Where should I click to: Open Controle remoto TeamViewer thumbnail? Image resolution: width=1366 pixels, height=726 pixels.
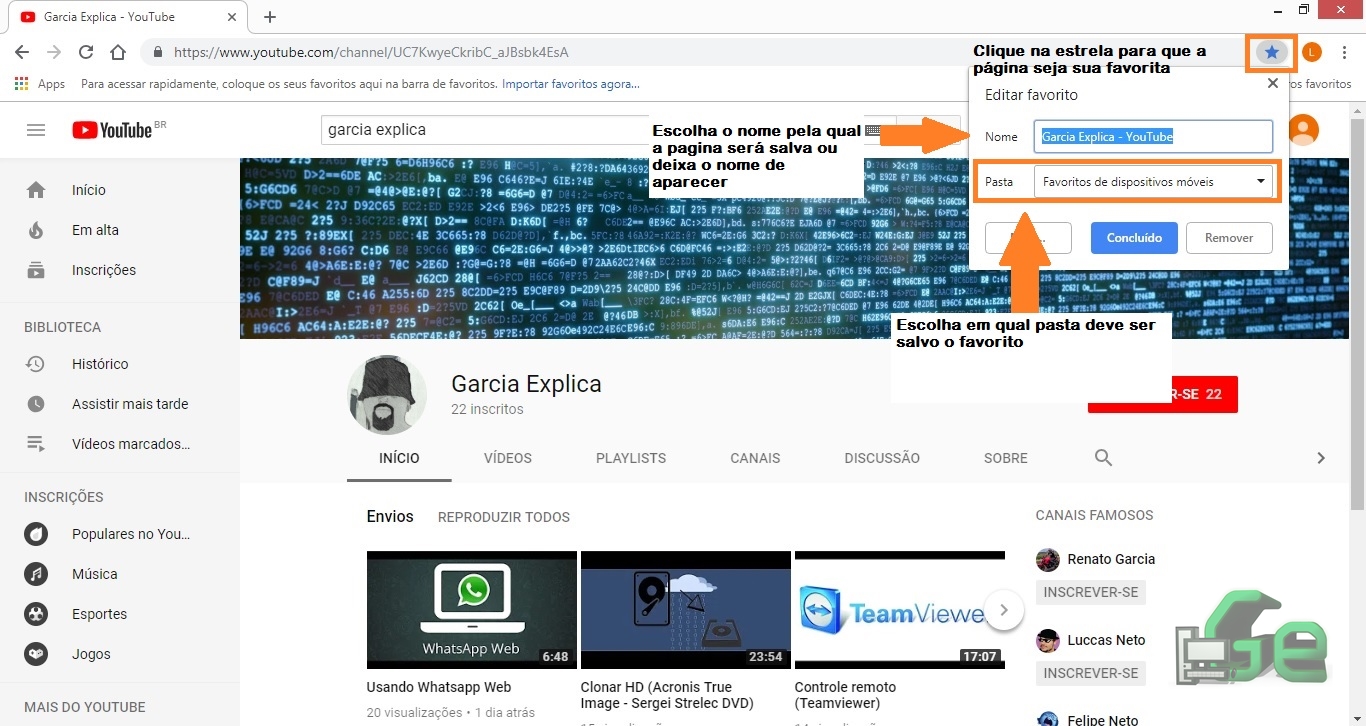(899, 610)
